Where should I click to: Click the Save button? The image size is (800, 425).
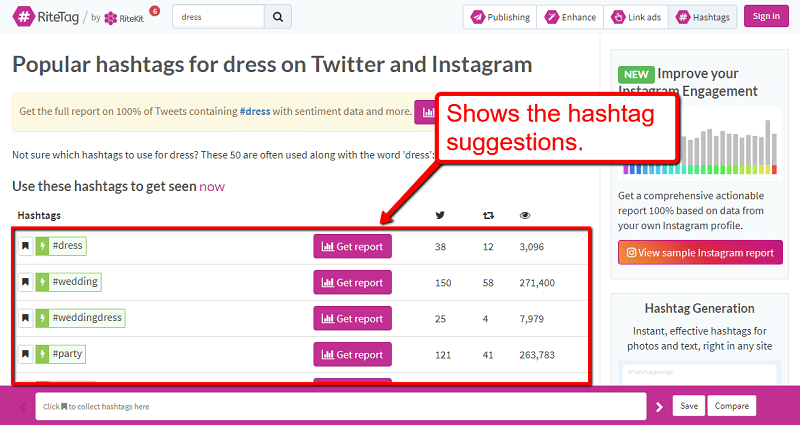point(689,406)
